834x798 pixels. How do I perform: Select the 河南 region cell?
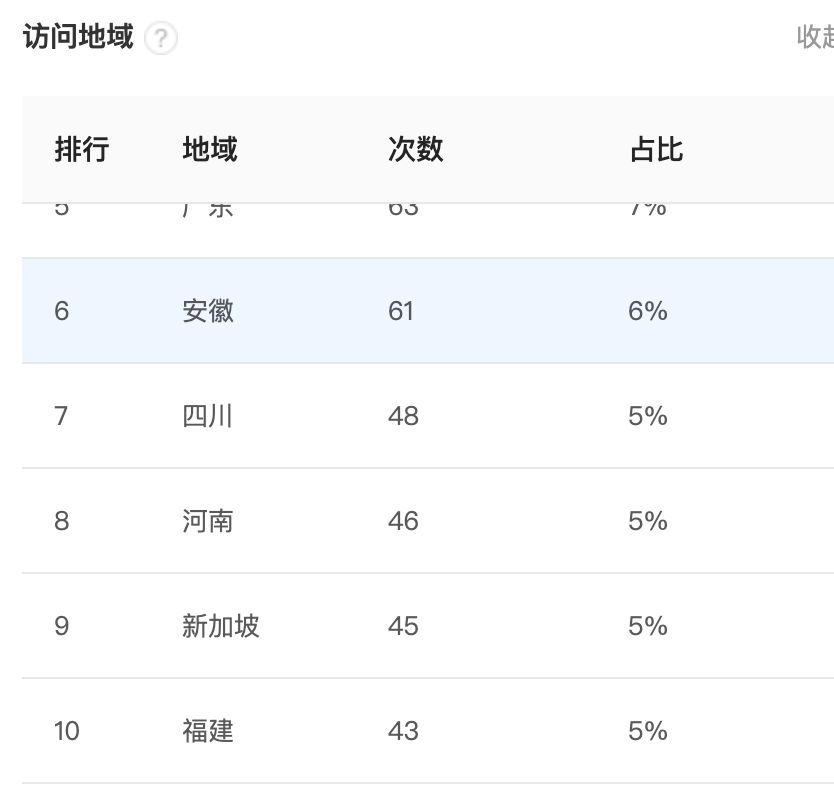point(208,521)
